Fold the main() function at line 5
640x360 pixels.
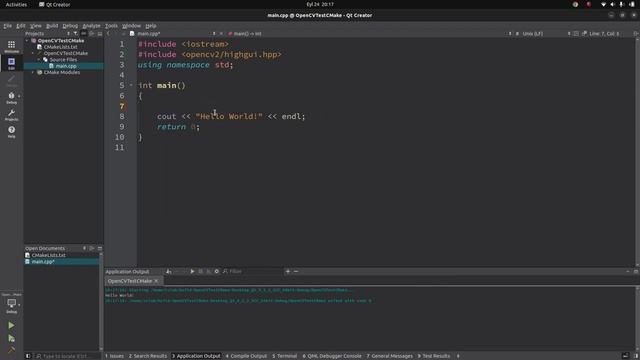point(131,85)
